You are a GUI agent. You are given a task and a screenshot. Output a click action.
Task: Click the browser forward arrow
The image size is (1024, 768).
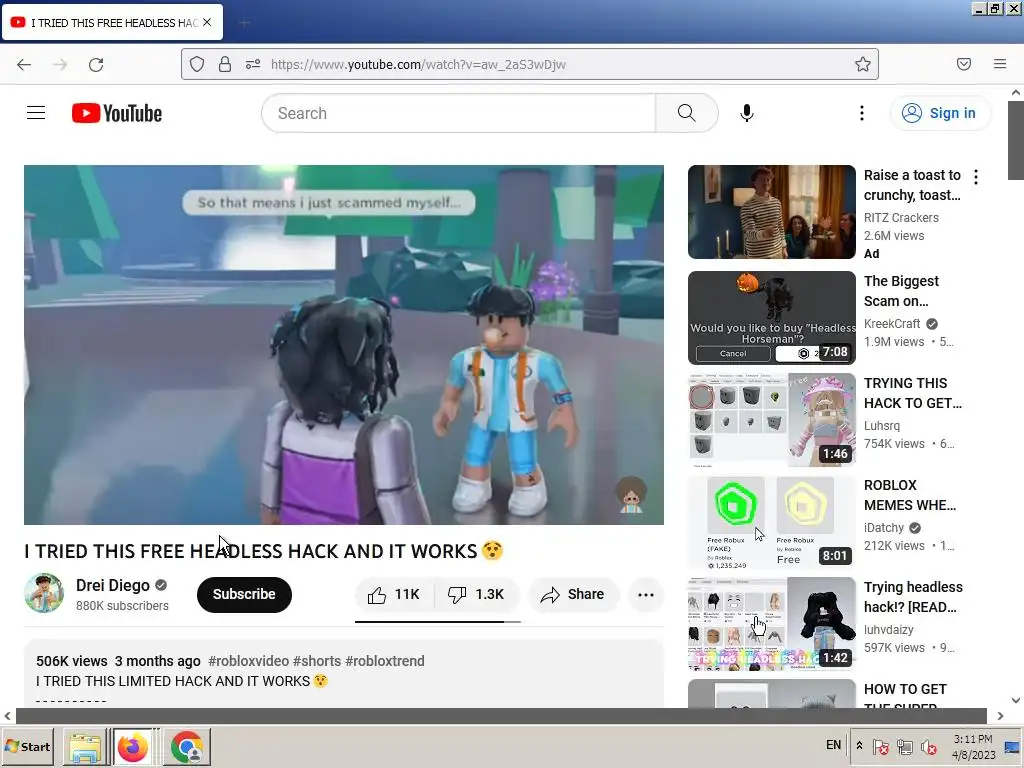coord(60,64)
